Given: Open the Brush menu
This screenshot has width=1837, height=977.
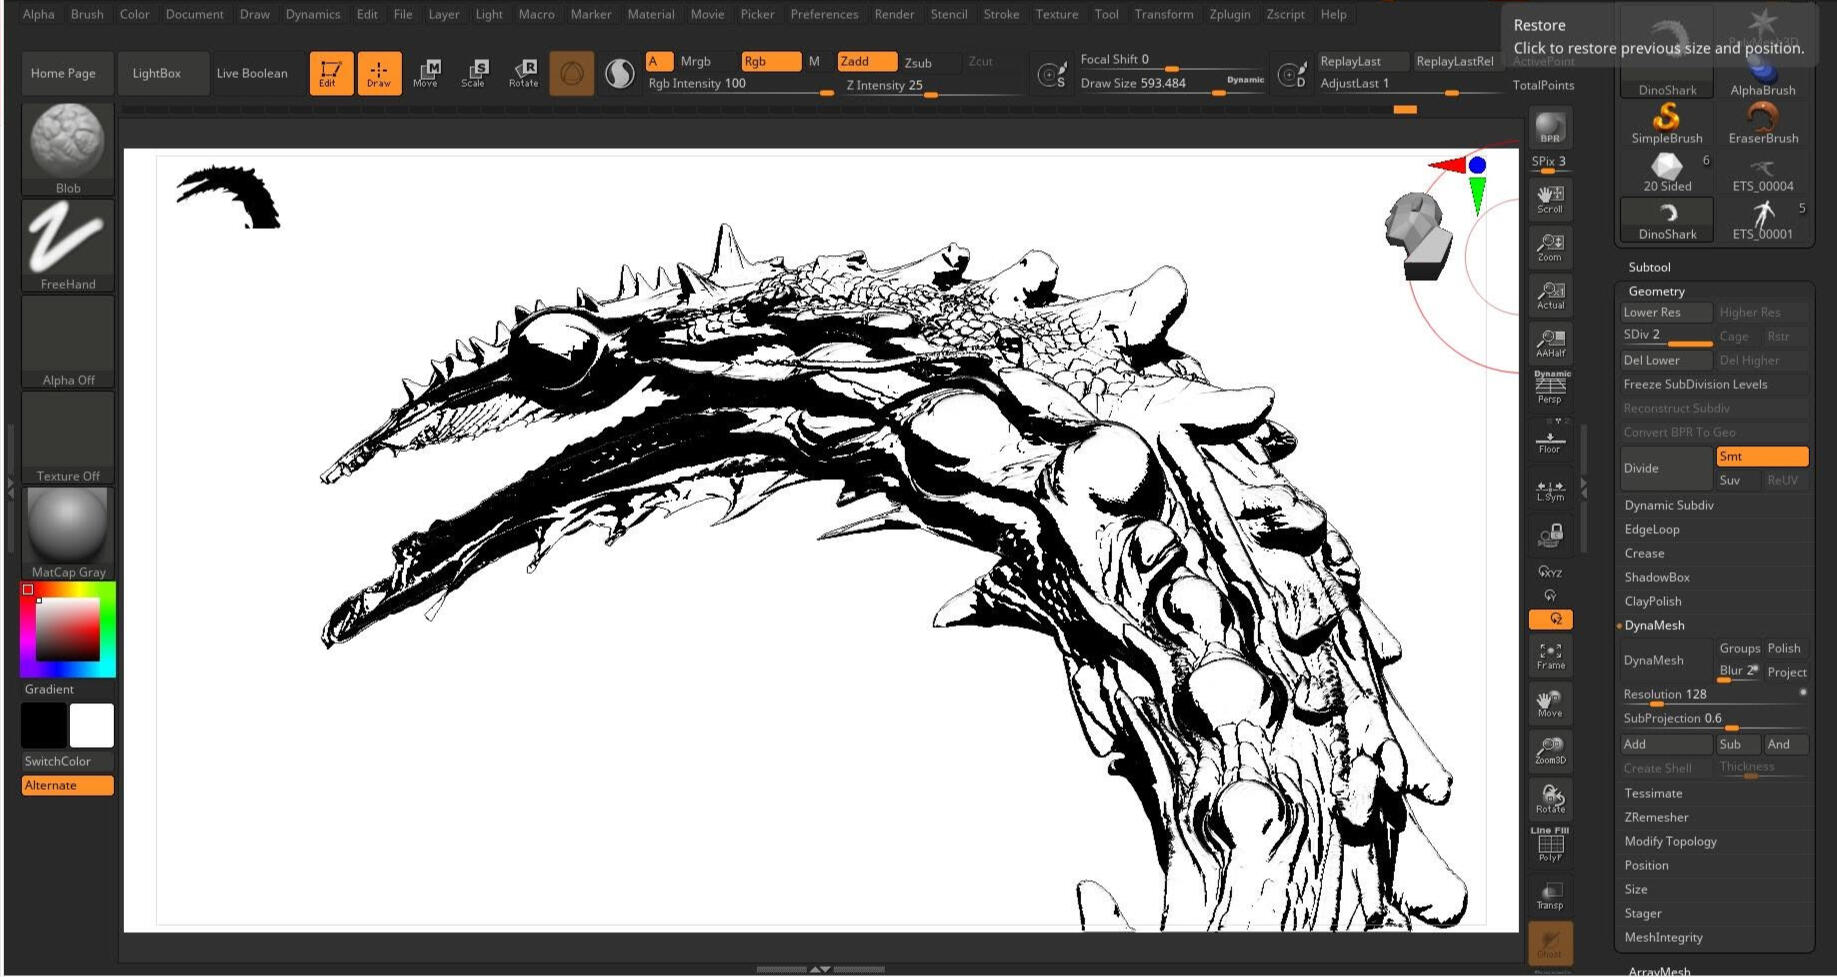Looking at the screenshot, I should [x=87, y=14].
